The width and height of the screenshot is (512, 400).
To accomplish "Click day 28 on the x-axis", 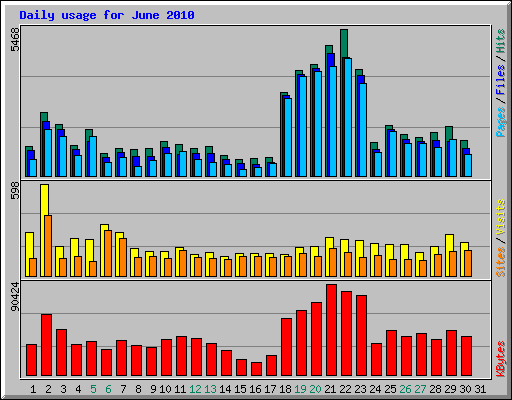I will 435,389.
